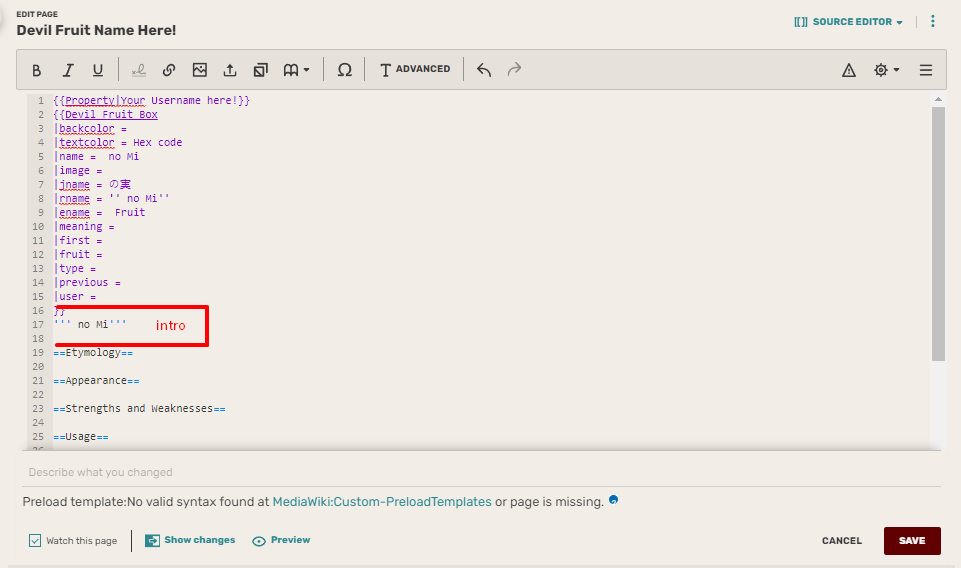Place cursor on the first = line
Viewport: 961px width, 568px height.
(78, 241)
